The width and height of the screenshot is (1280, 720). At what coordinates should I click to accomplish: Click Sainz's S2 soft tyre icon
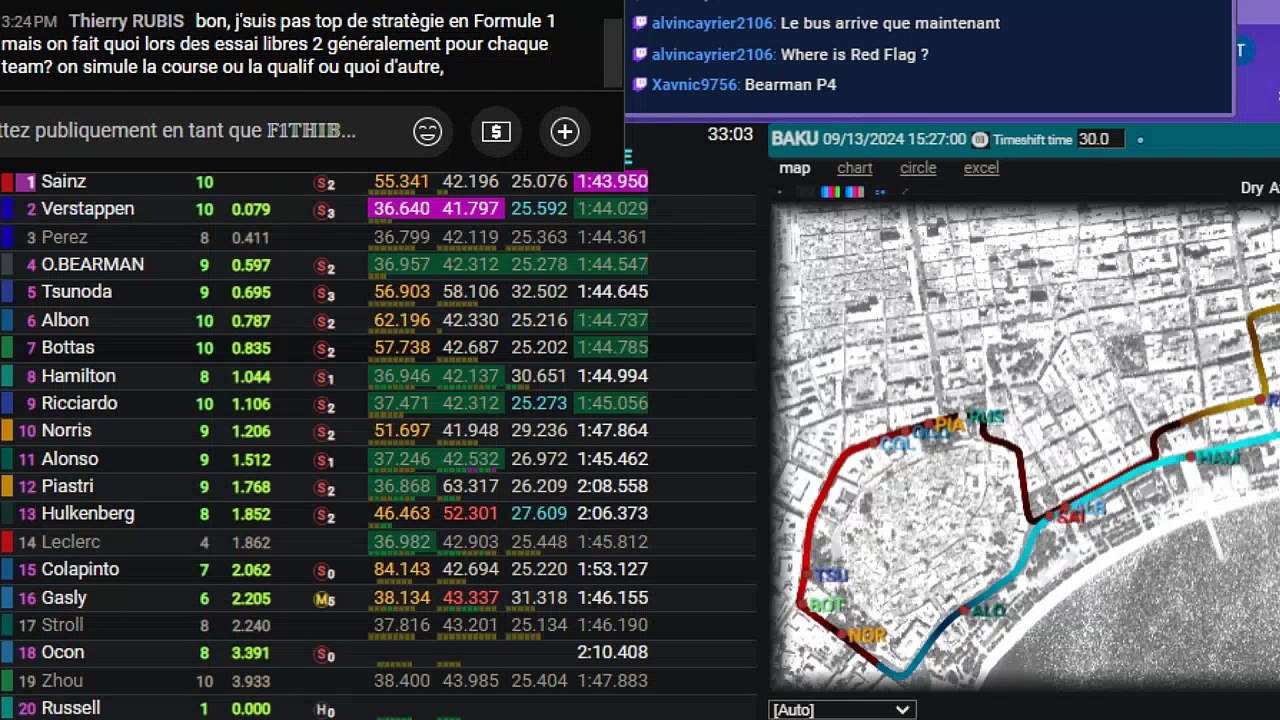tap(325, 183)
